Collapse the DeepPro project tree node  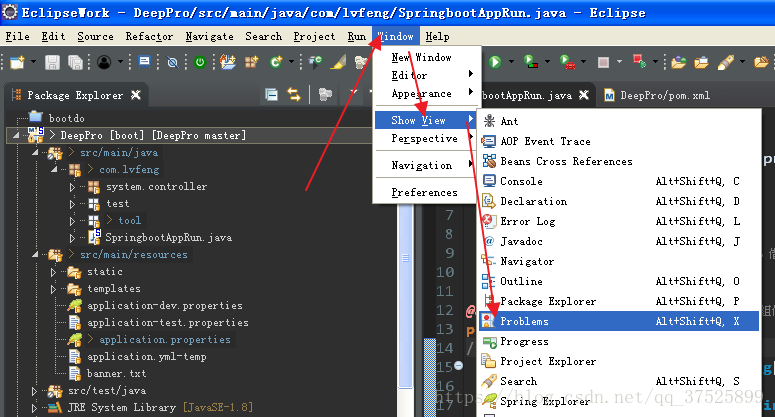point(16,135)
